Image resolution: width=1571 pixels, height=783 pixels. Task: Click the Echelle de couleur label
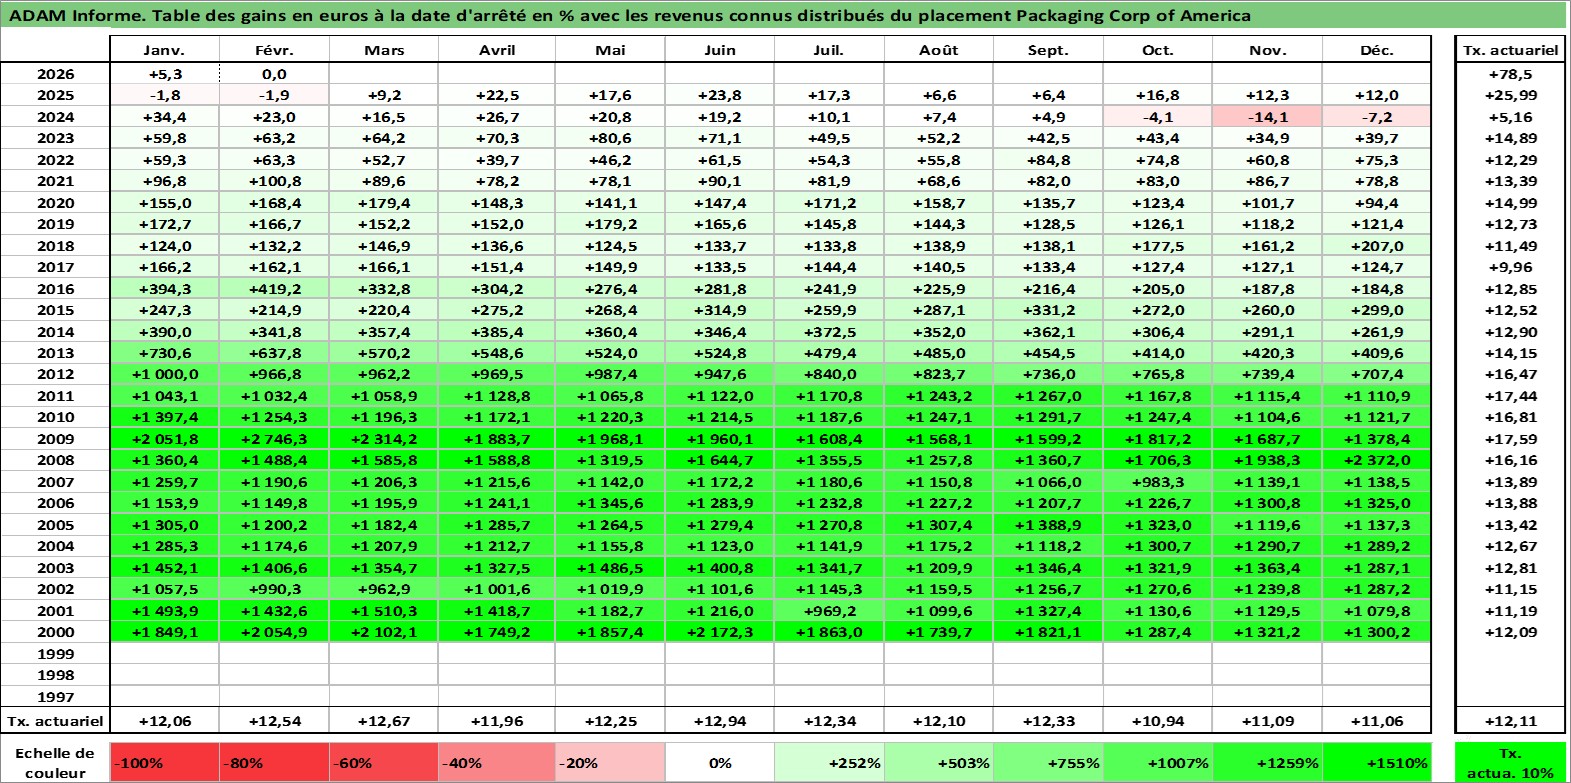click(x=55, y=762)
